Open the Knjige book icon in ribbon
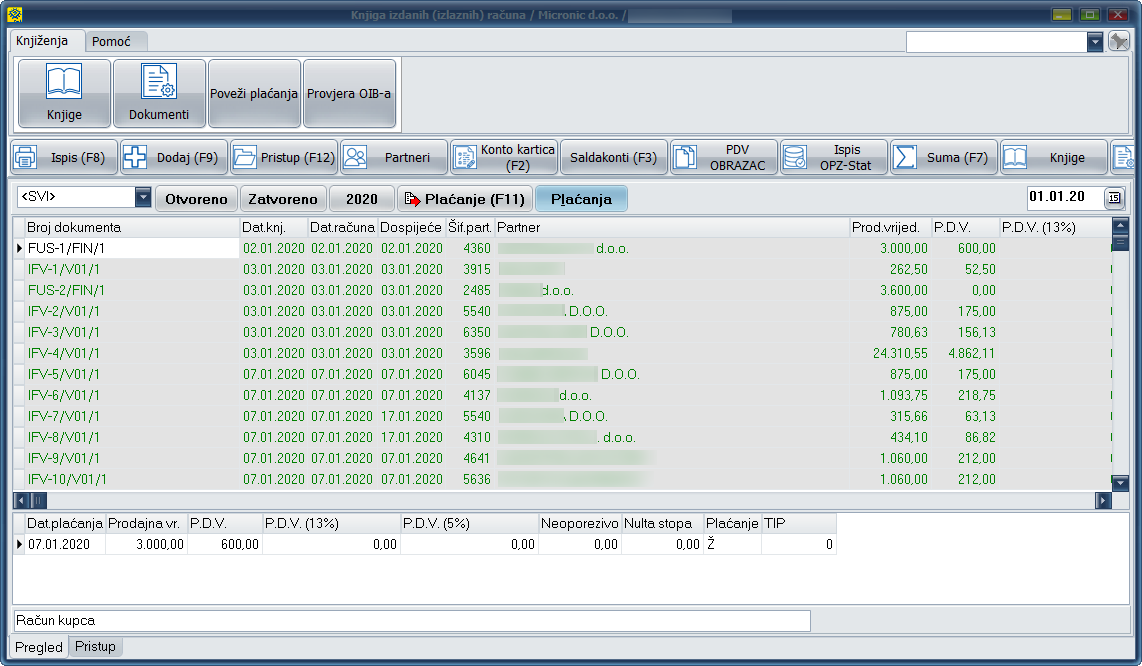 pyautogui.click(x=64, y=93)
